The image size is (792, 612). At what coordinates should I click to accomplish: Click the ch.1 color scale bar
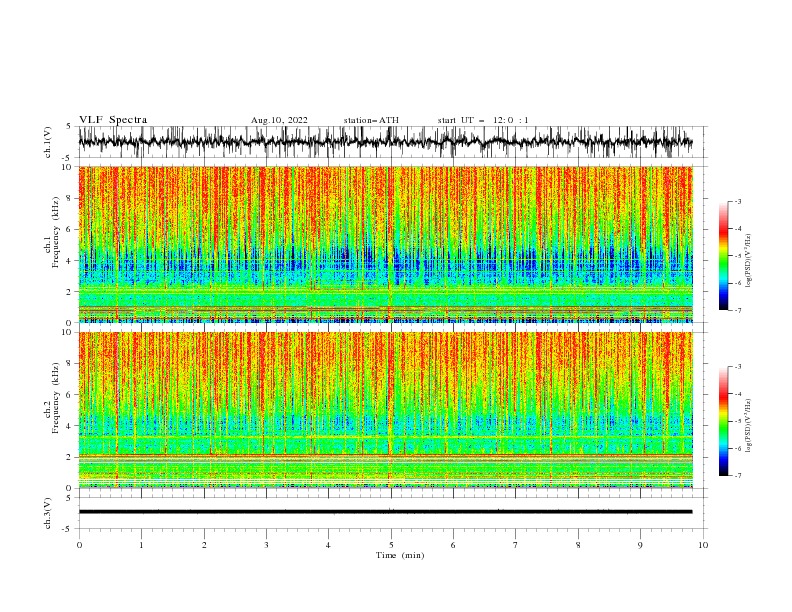point(723,255)
